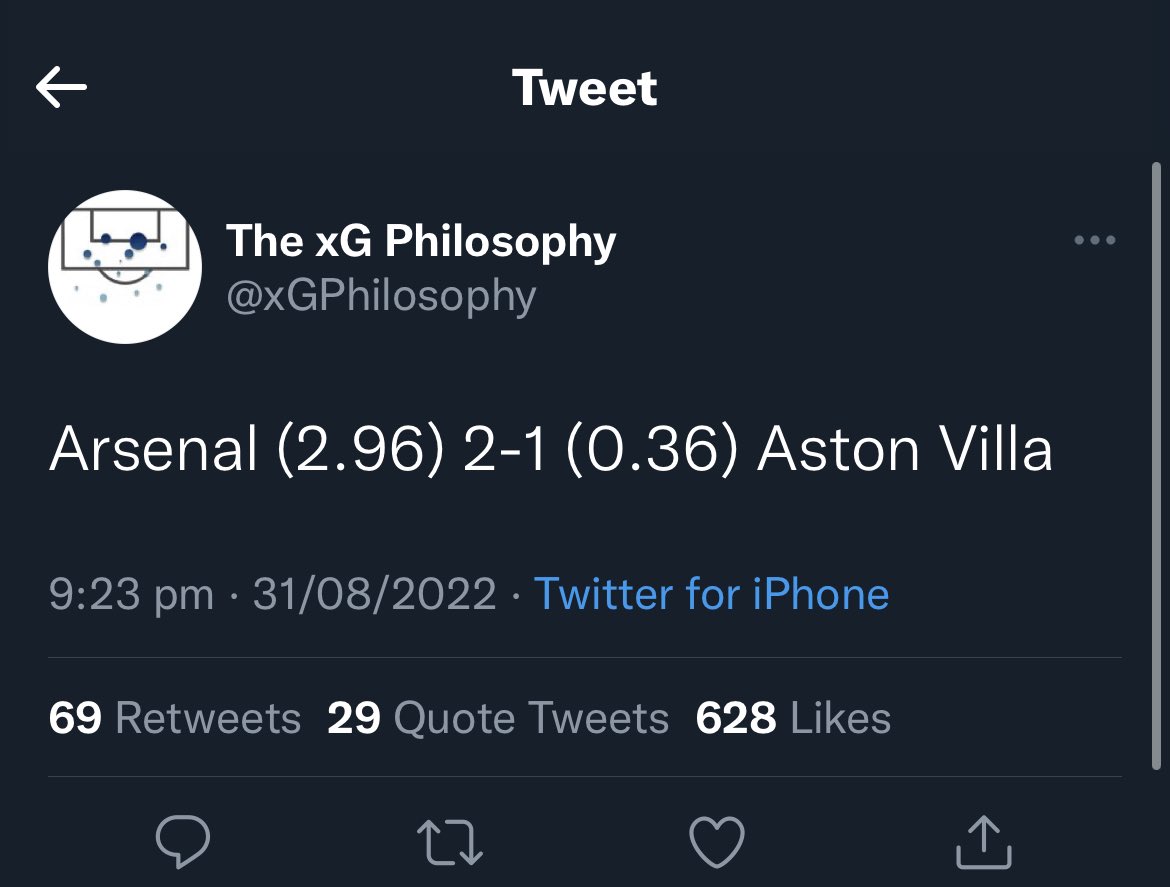Reply using the speech bubble icon
This screenshot has height=887, width=1170.
(183, 841)
